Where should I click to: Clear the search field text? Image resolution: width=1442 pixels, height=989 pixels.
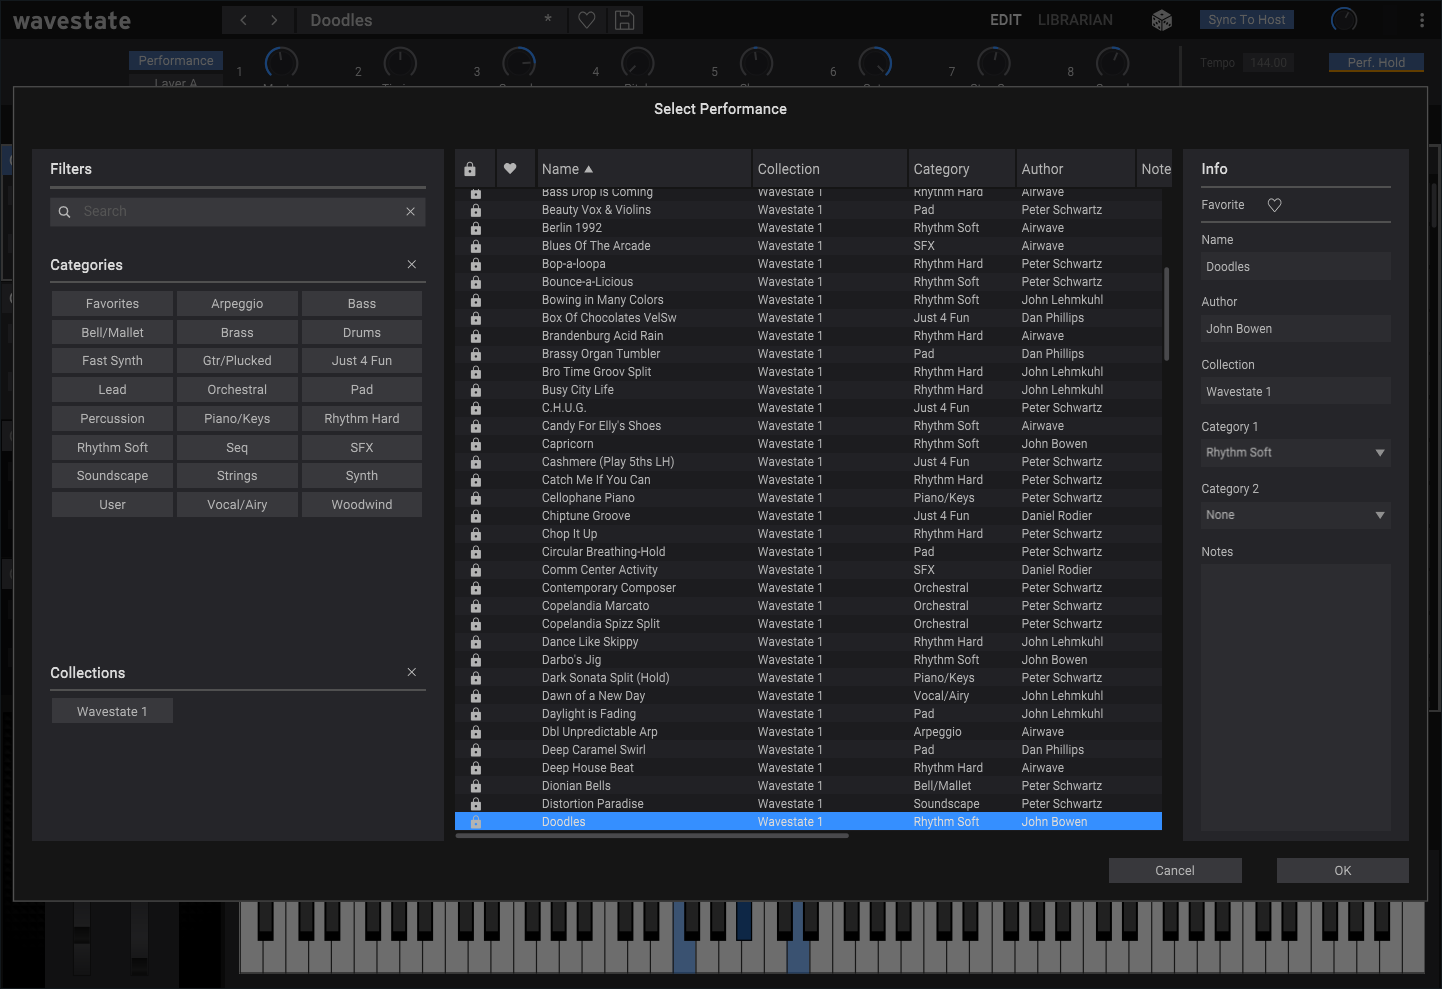[410, 212]
